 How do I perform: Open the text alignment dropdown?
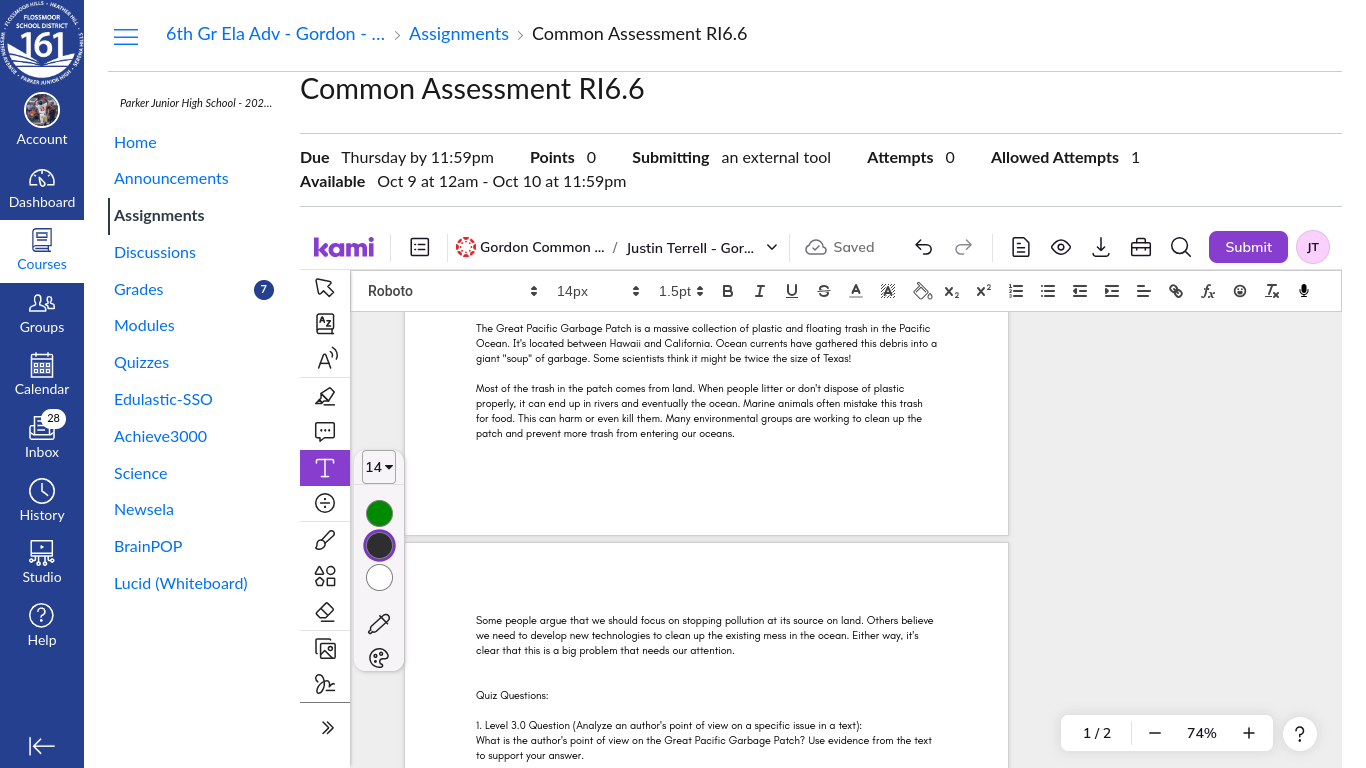(1144, 291)
